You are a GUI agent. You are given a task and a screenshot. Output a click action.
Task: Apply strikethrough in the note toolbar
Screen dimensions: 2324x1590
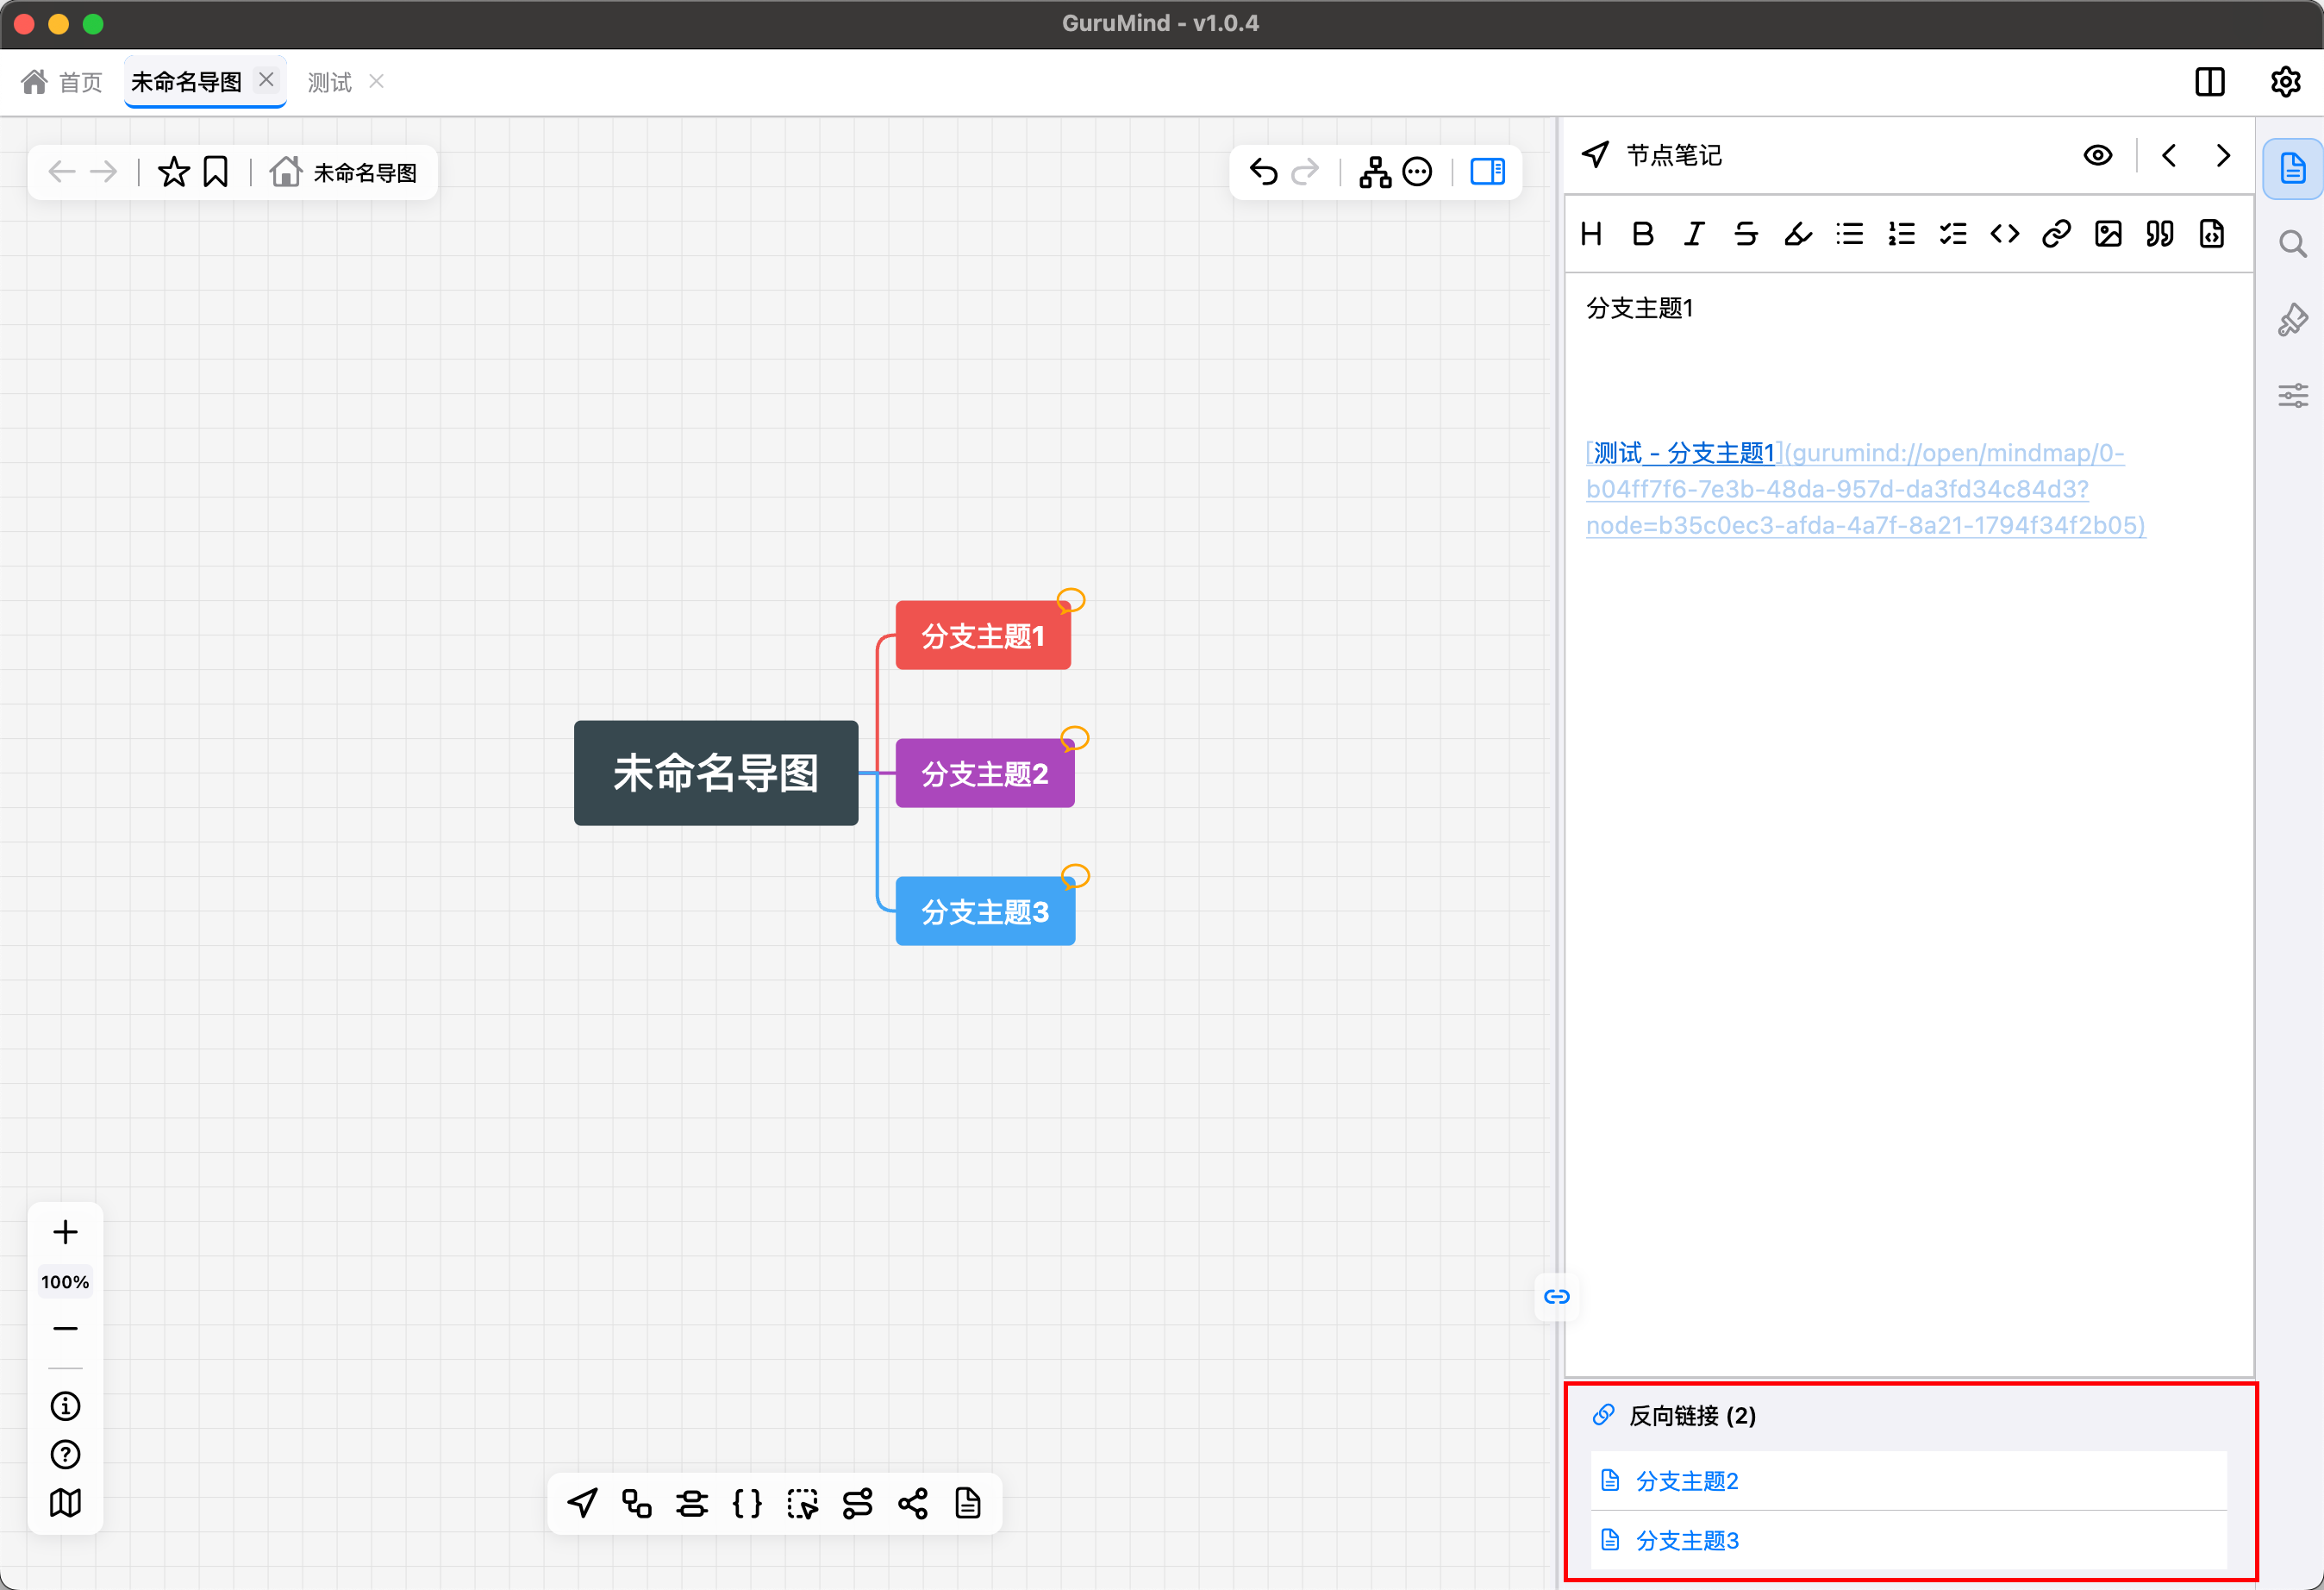(1746, 234)
